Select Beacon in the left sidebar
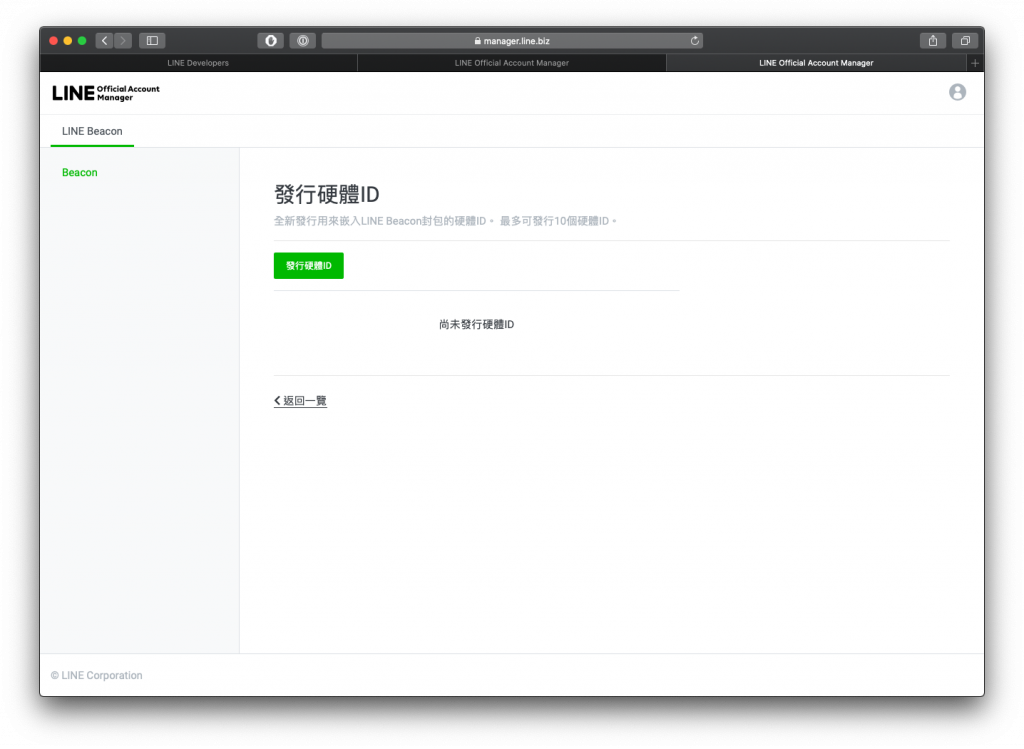 tap(80, 172)
